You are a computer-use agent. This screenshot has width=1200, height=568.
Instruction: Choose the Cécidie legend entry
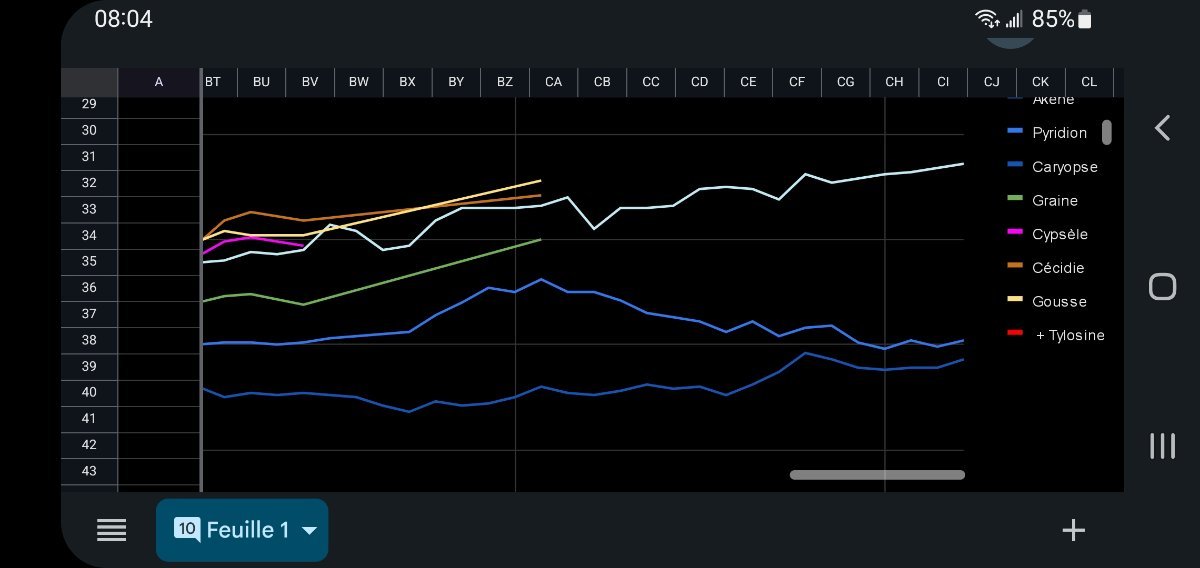pyautogui.click(x=1057, y=268)
